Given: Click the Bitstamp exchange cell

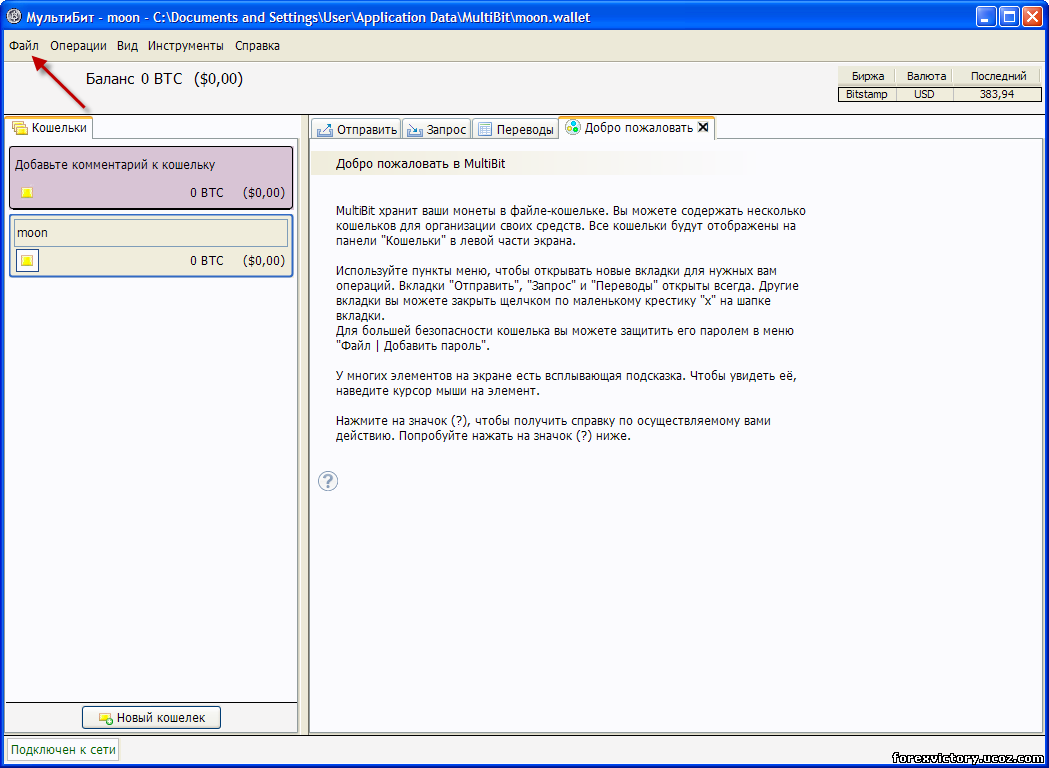Looking at the screenshot, I should pyautogui.click(x=867, y=94).
